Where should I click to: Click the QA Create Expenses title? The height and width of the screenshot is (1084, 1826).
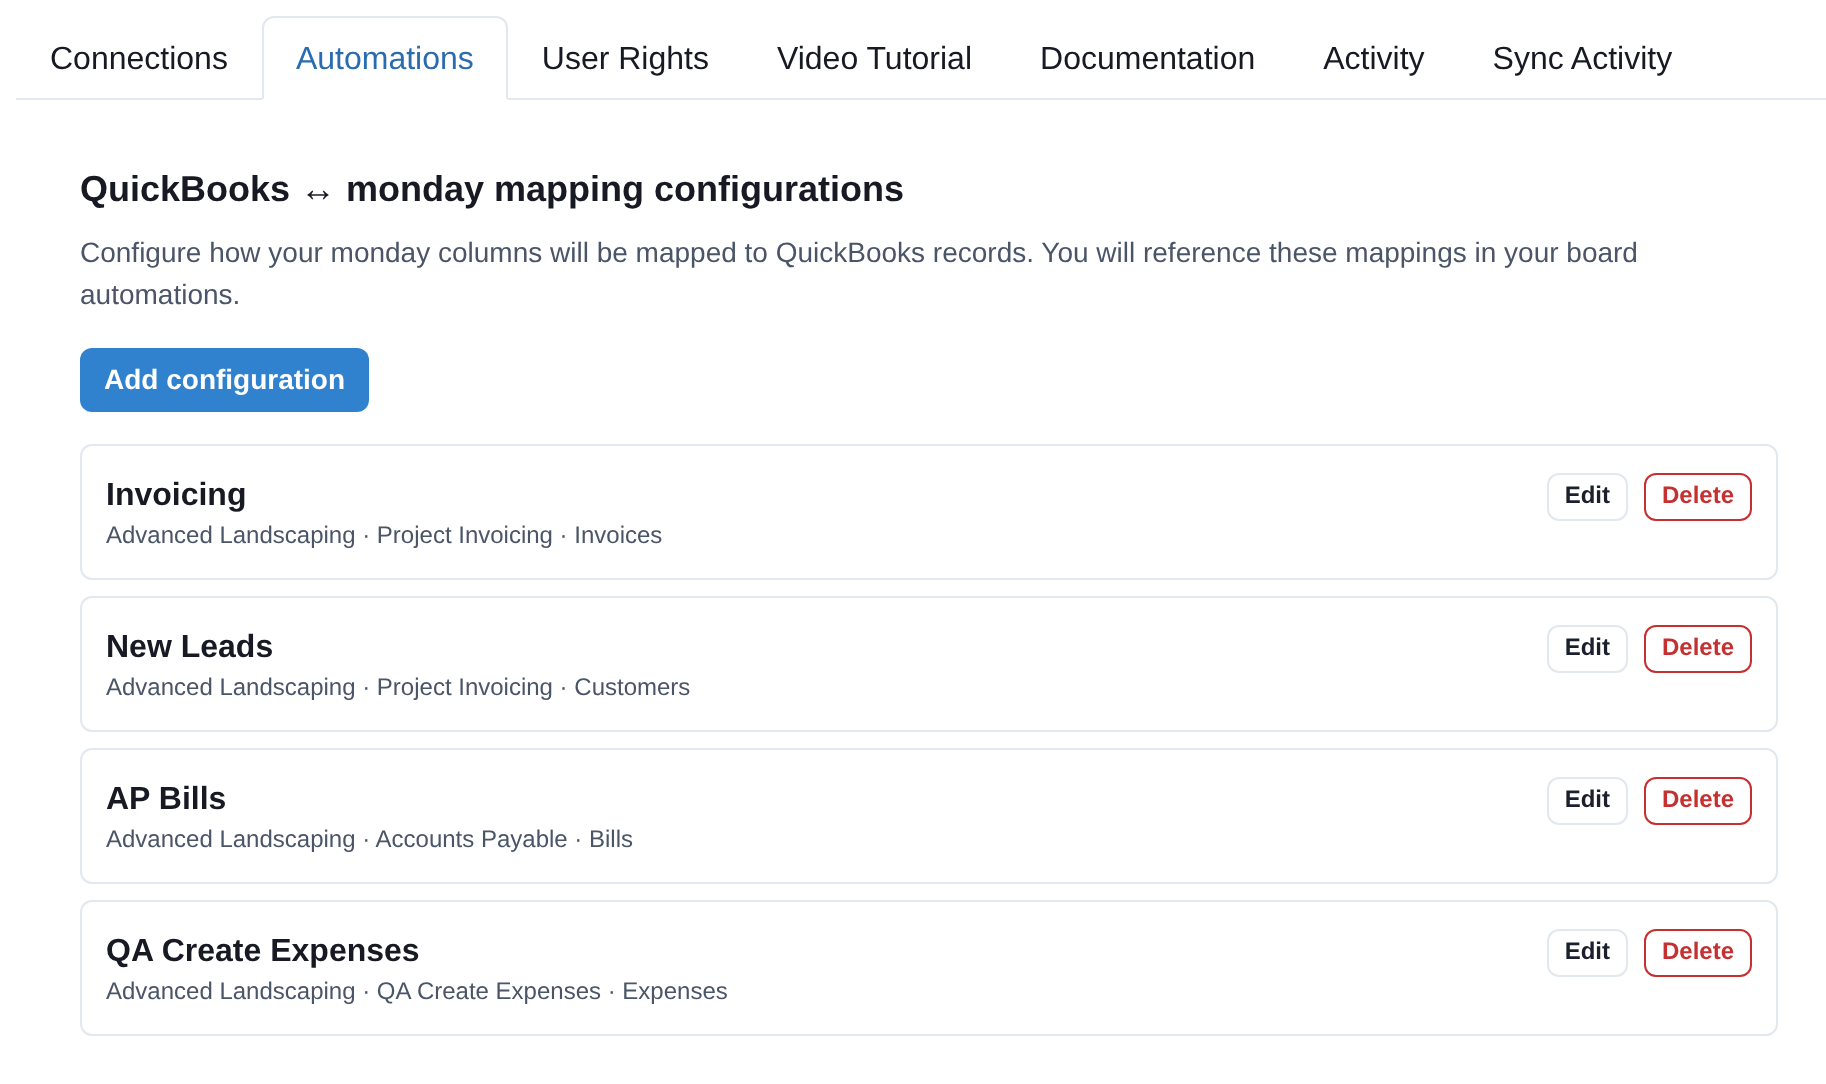tap(262, 951)
